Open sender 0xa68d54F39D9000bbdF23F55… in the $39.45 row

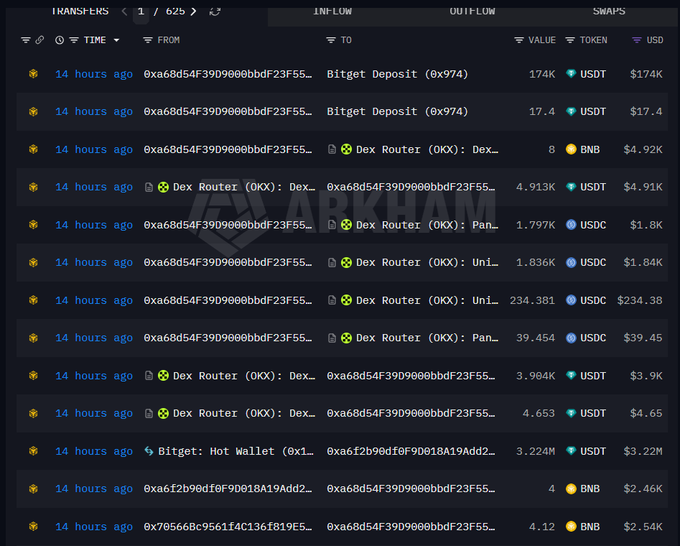(x=228, y=338)
